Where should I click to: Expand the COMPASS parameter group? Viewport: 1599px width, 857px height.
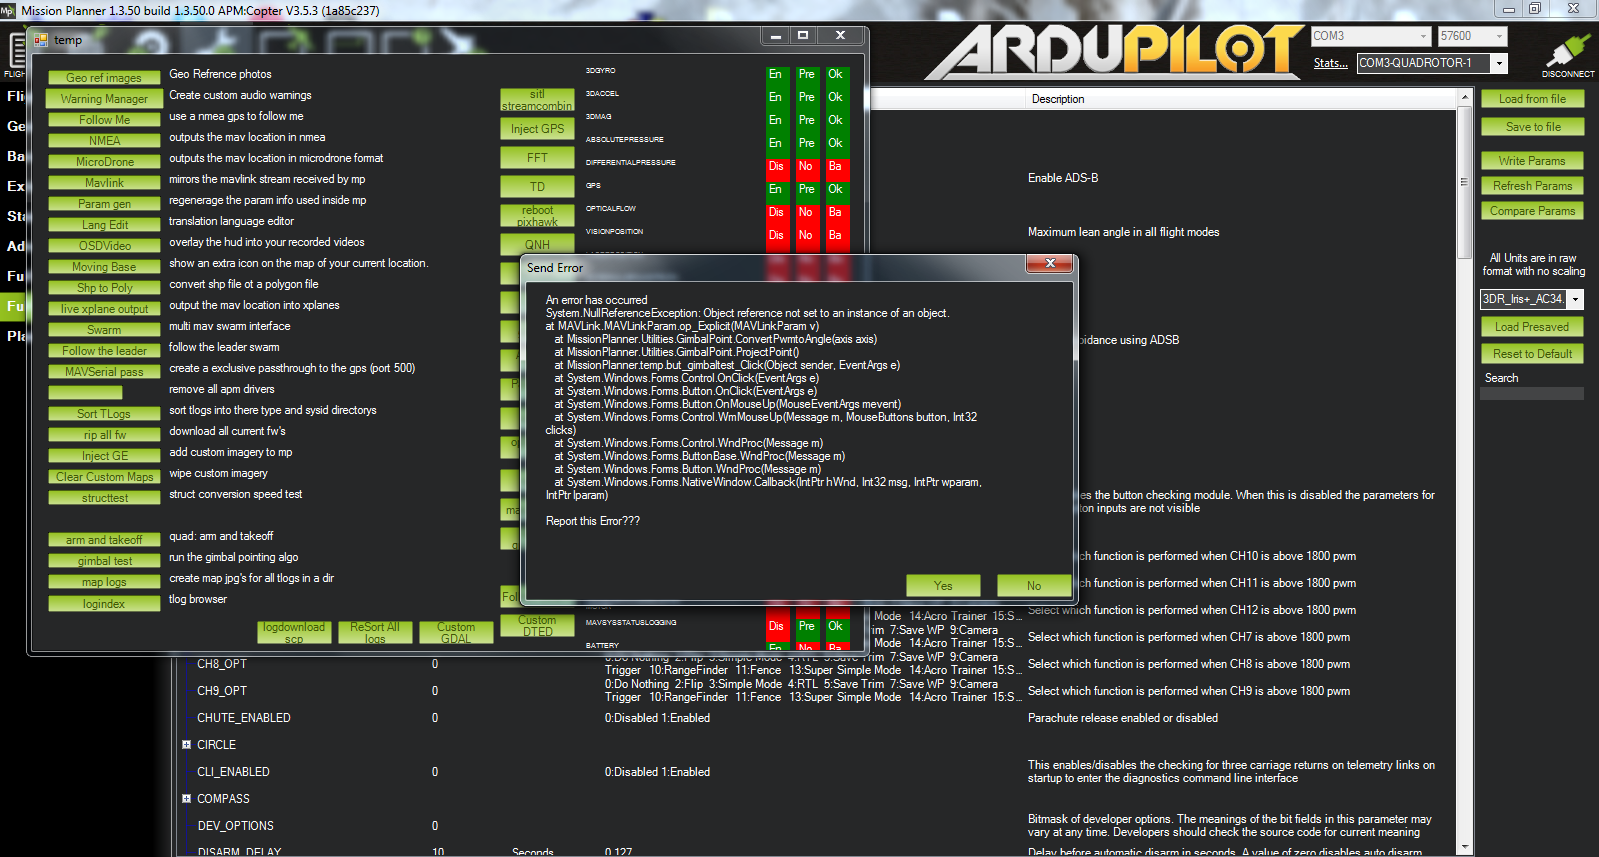tap(186, 799)
